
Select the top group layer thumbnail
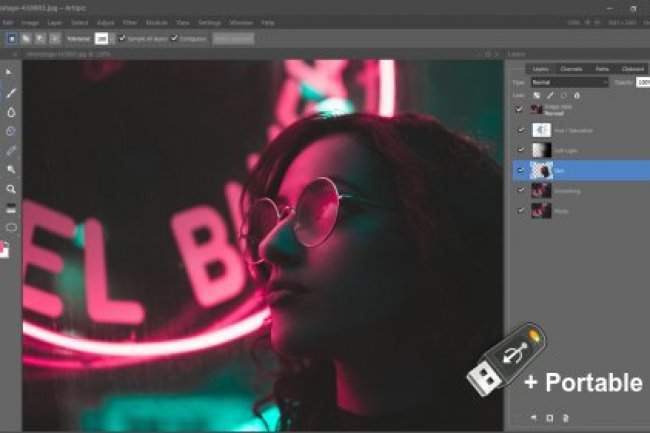click(536, 109)
